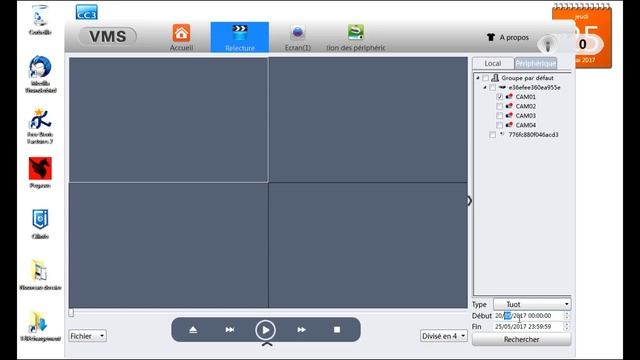Check the CAM02 checkbox
This screenshot has width=640, height=360.
coord(500,106)
